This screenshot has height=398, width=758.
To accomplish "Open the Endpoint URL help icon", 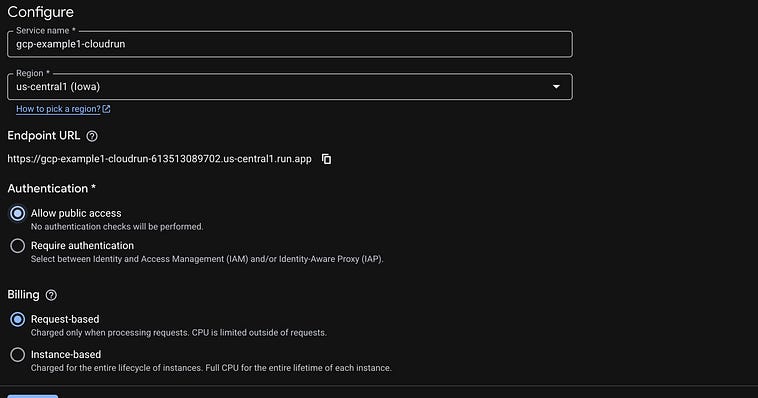I will tap(92, 136).
